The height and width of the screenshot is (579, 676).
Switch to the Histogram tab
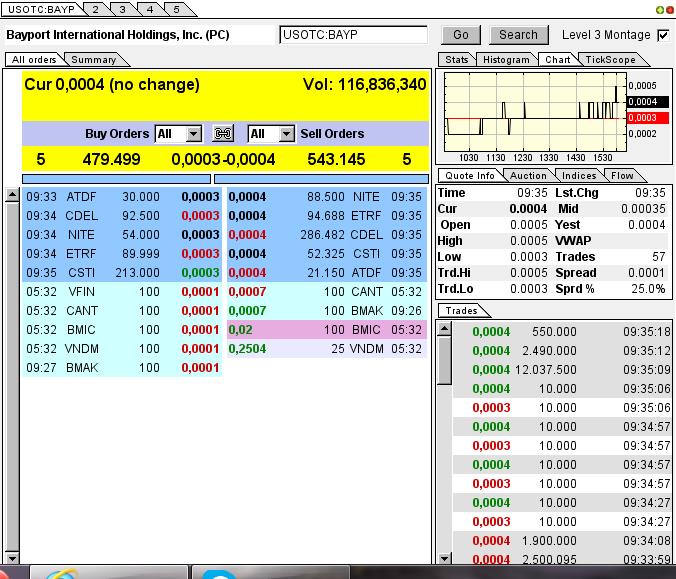506,59
